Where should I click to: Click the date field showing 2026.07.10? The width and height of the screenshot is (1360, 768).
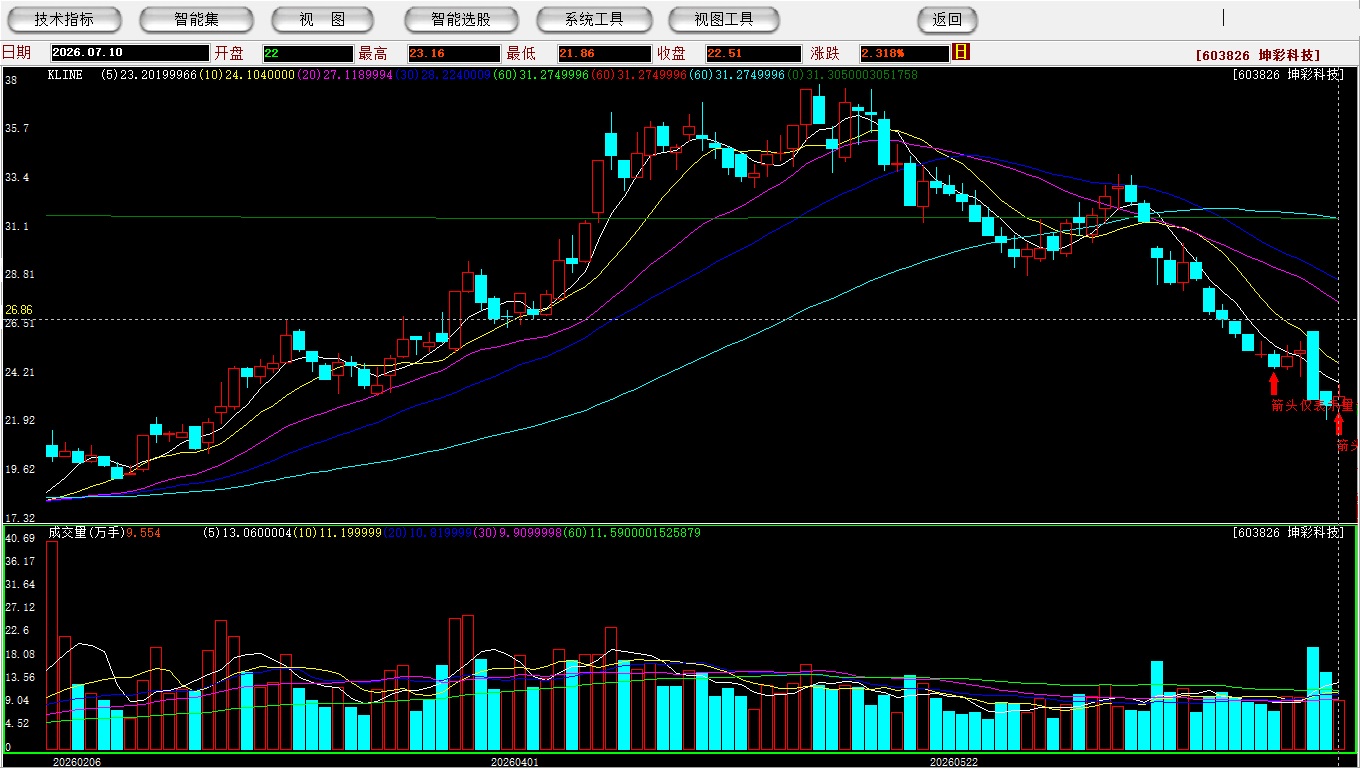130,53
